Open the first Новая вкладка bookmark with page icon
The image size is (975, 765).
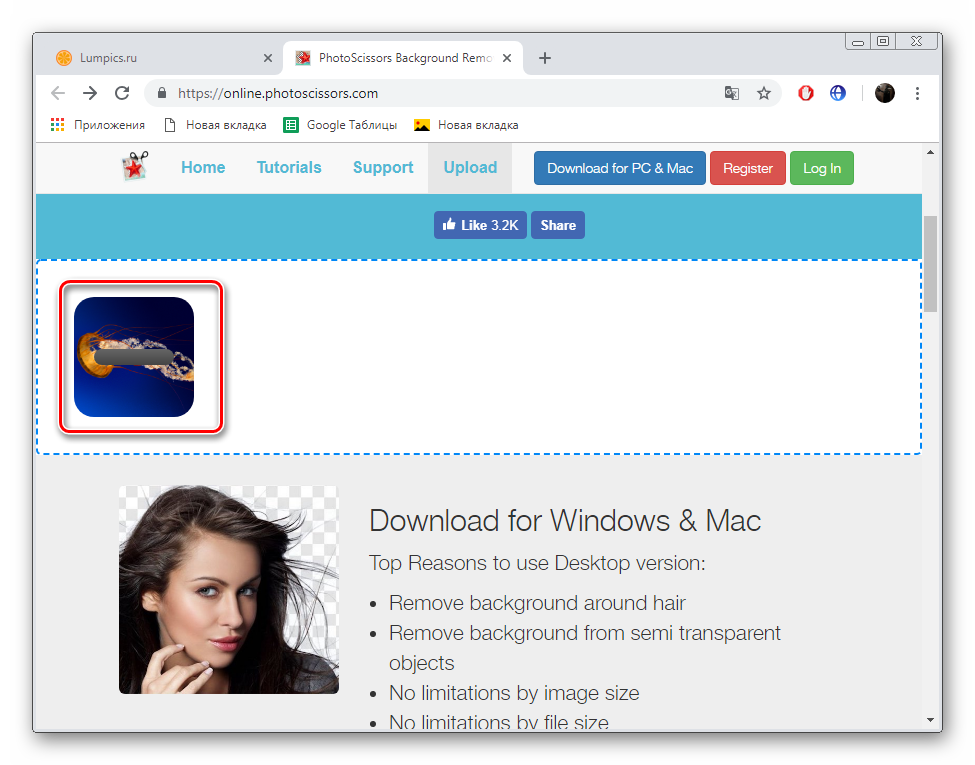pyautogui.click(x=215, y=125)
